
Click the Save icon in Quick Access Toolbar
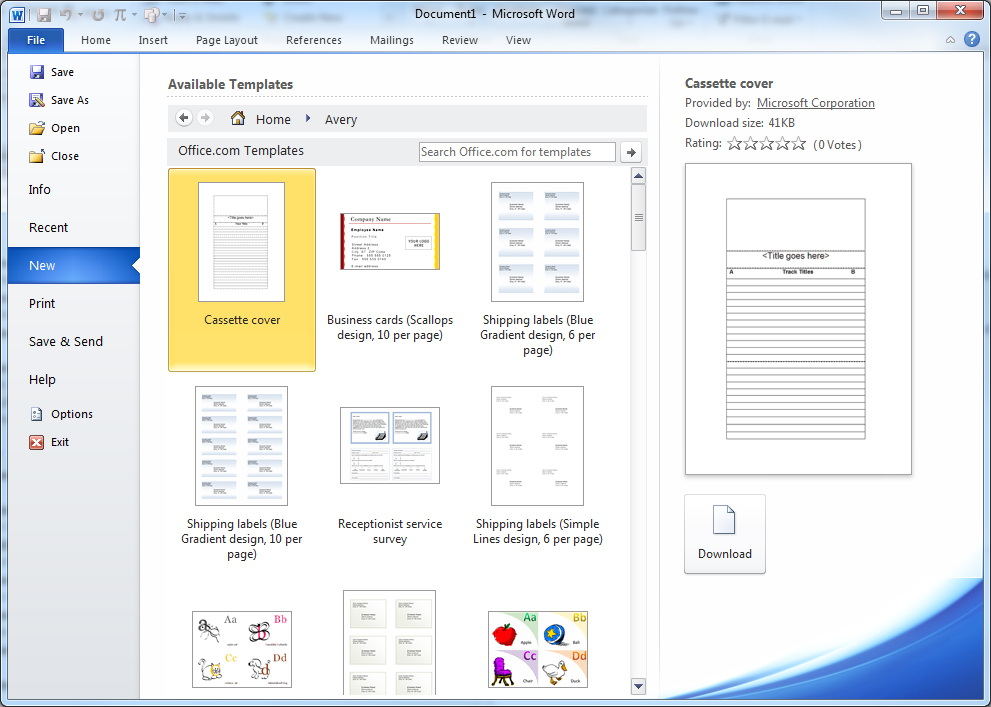pos(44,15)
